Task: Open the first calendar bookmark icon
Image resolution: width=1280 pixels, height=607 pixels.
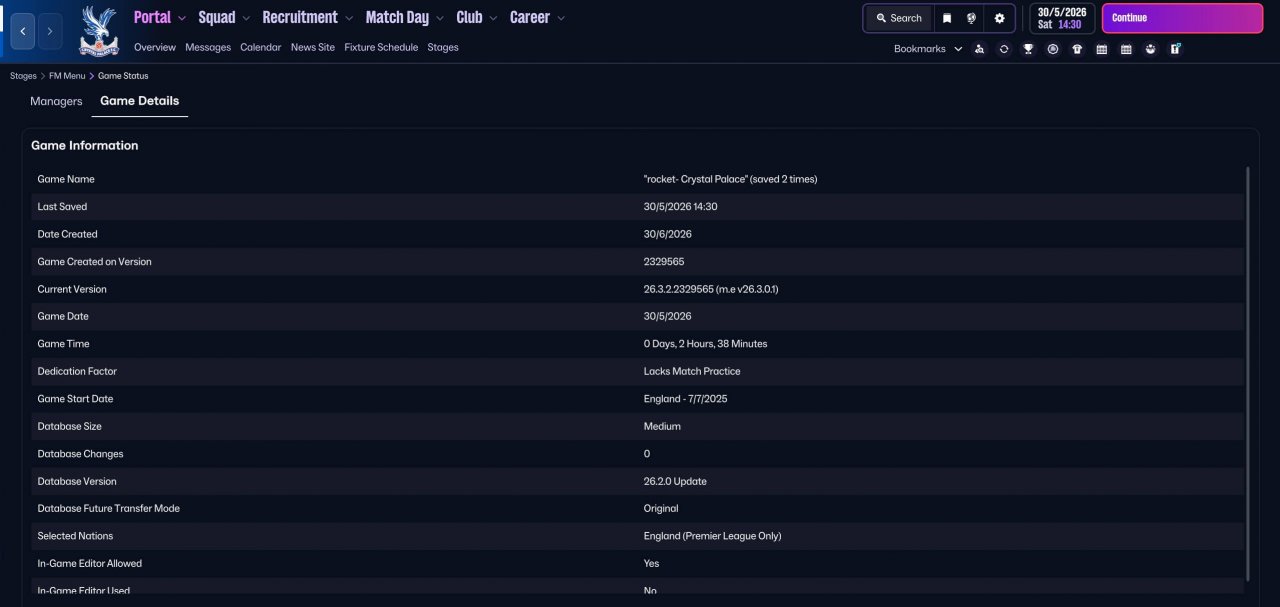Action: [1102, 49]
